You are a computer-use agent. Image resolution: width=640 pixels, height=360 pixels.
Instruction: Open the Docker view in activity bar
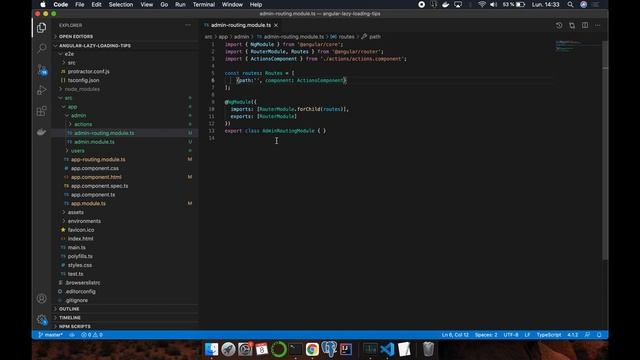[41, 132]
